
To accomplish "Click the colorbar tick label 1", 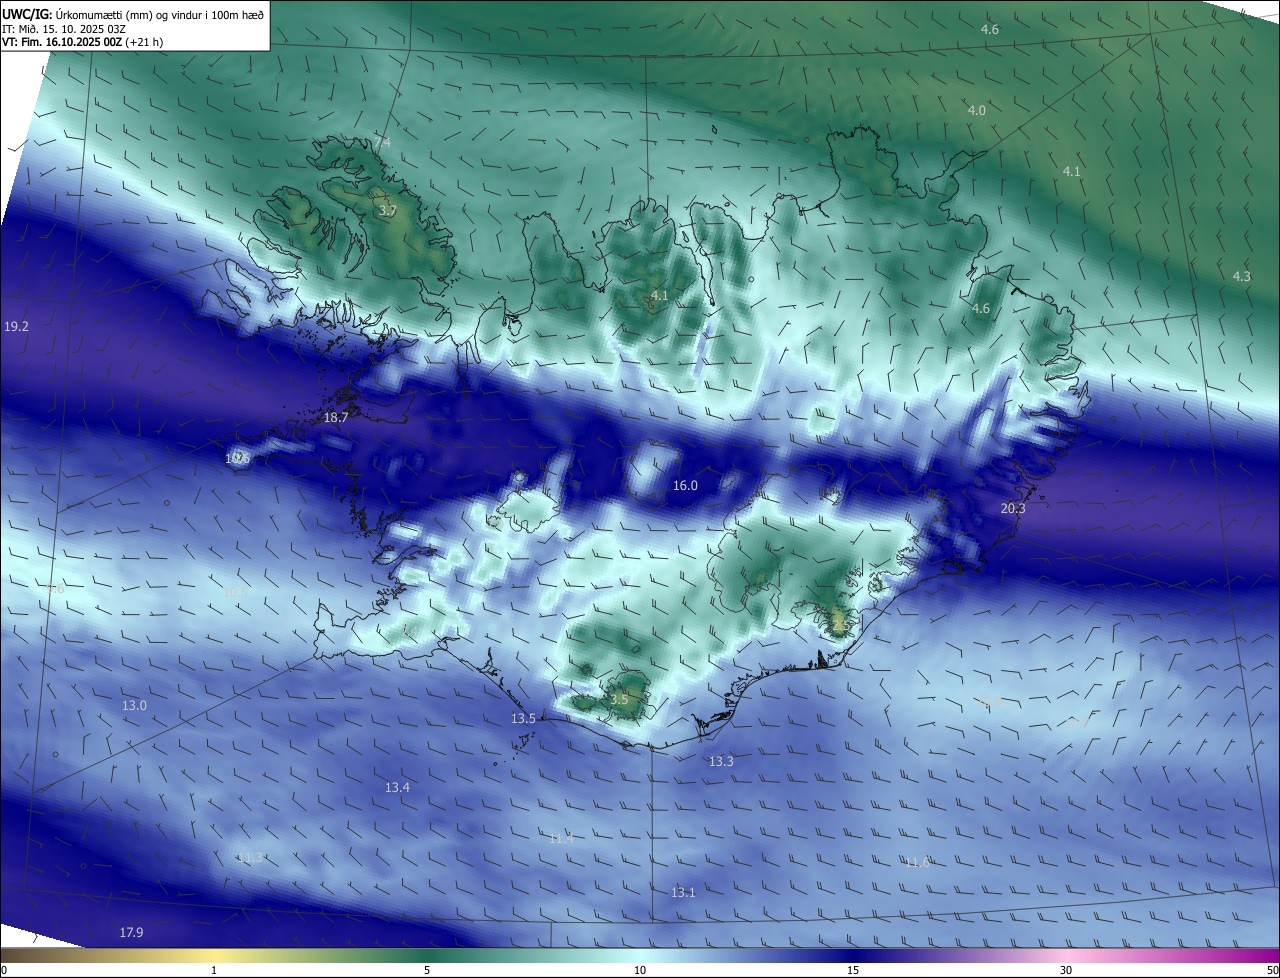I will (x=214, y=970).
